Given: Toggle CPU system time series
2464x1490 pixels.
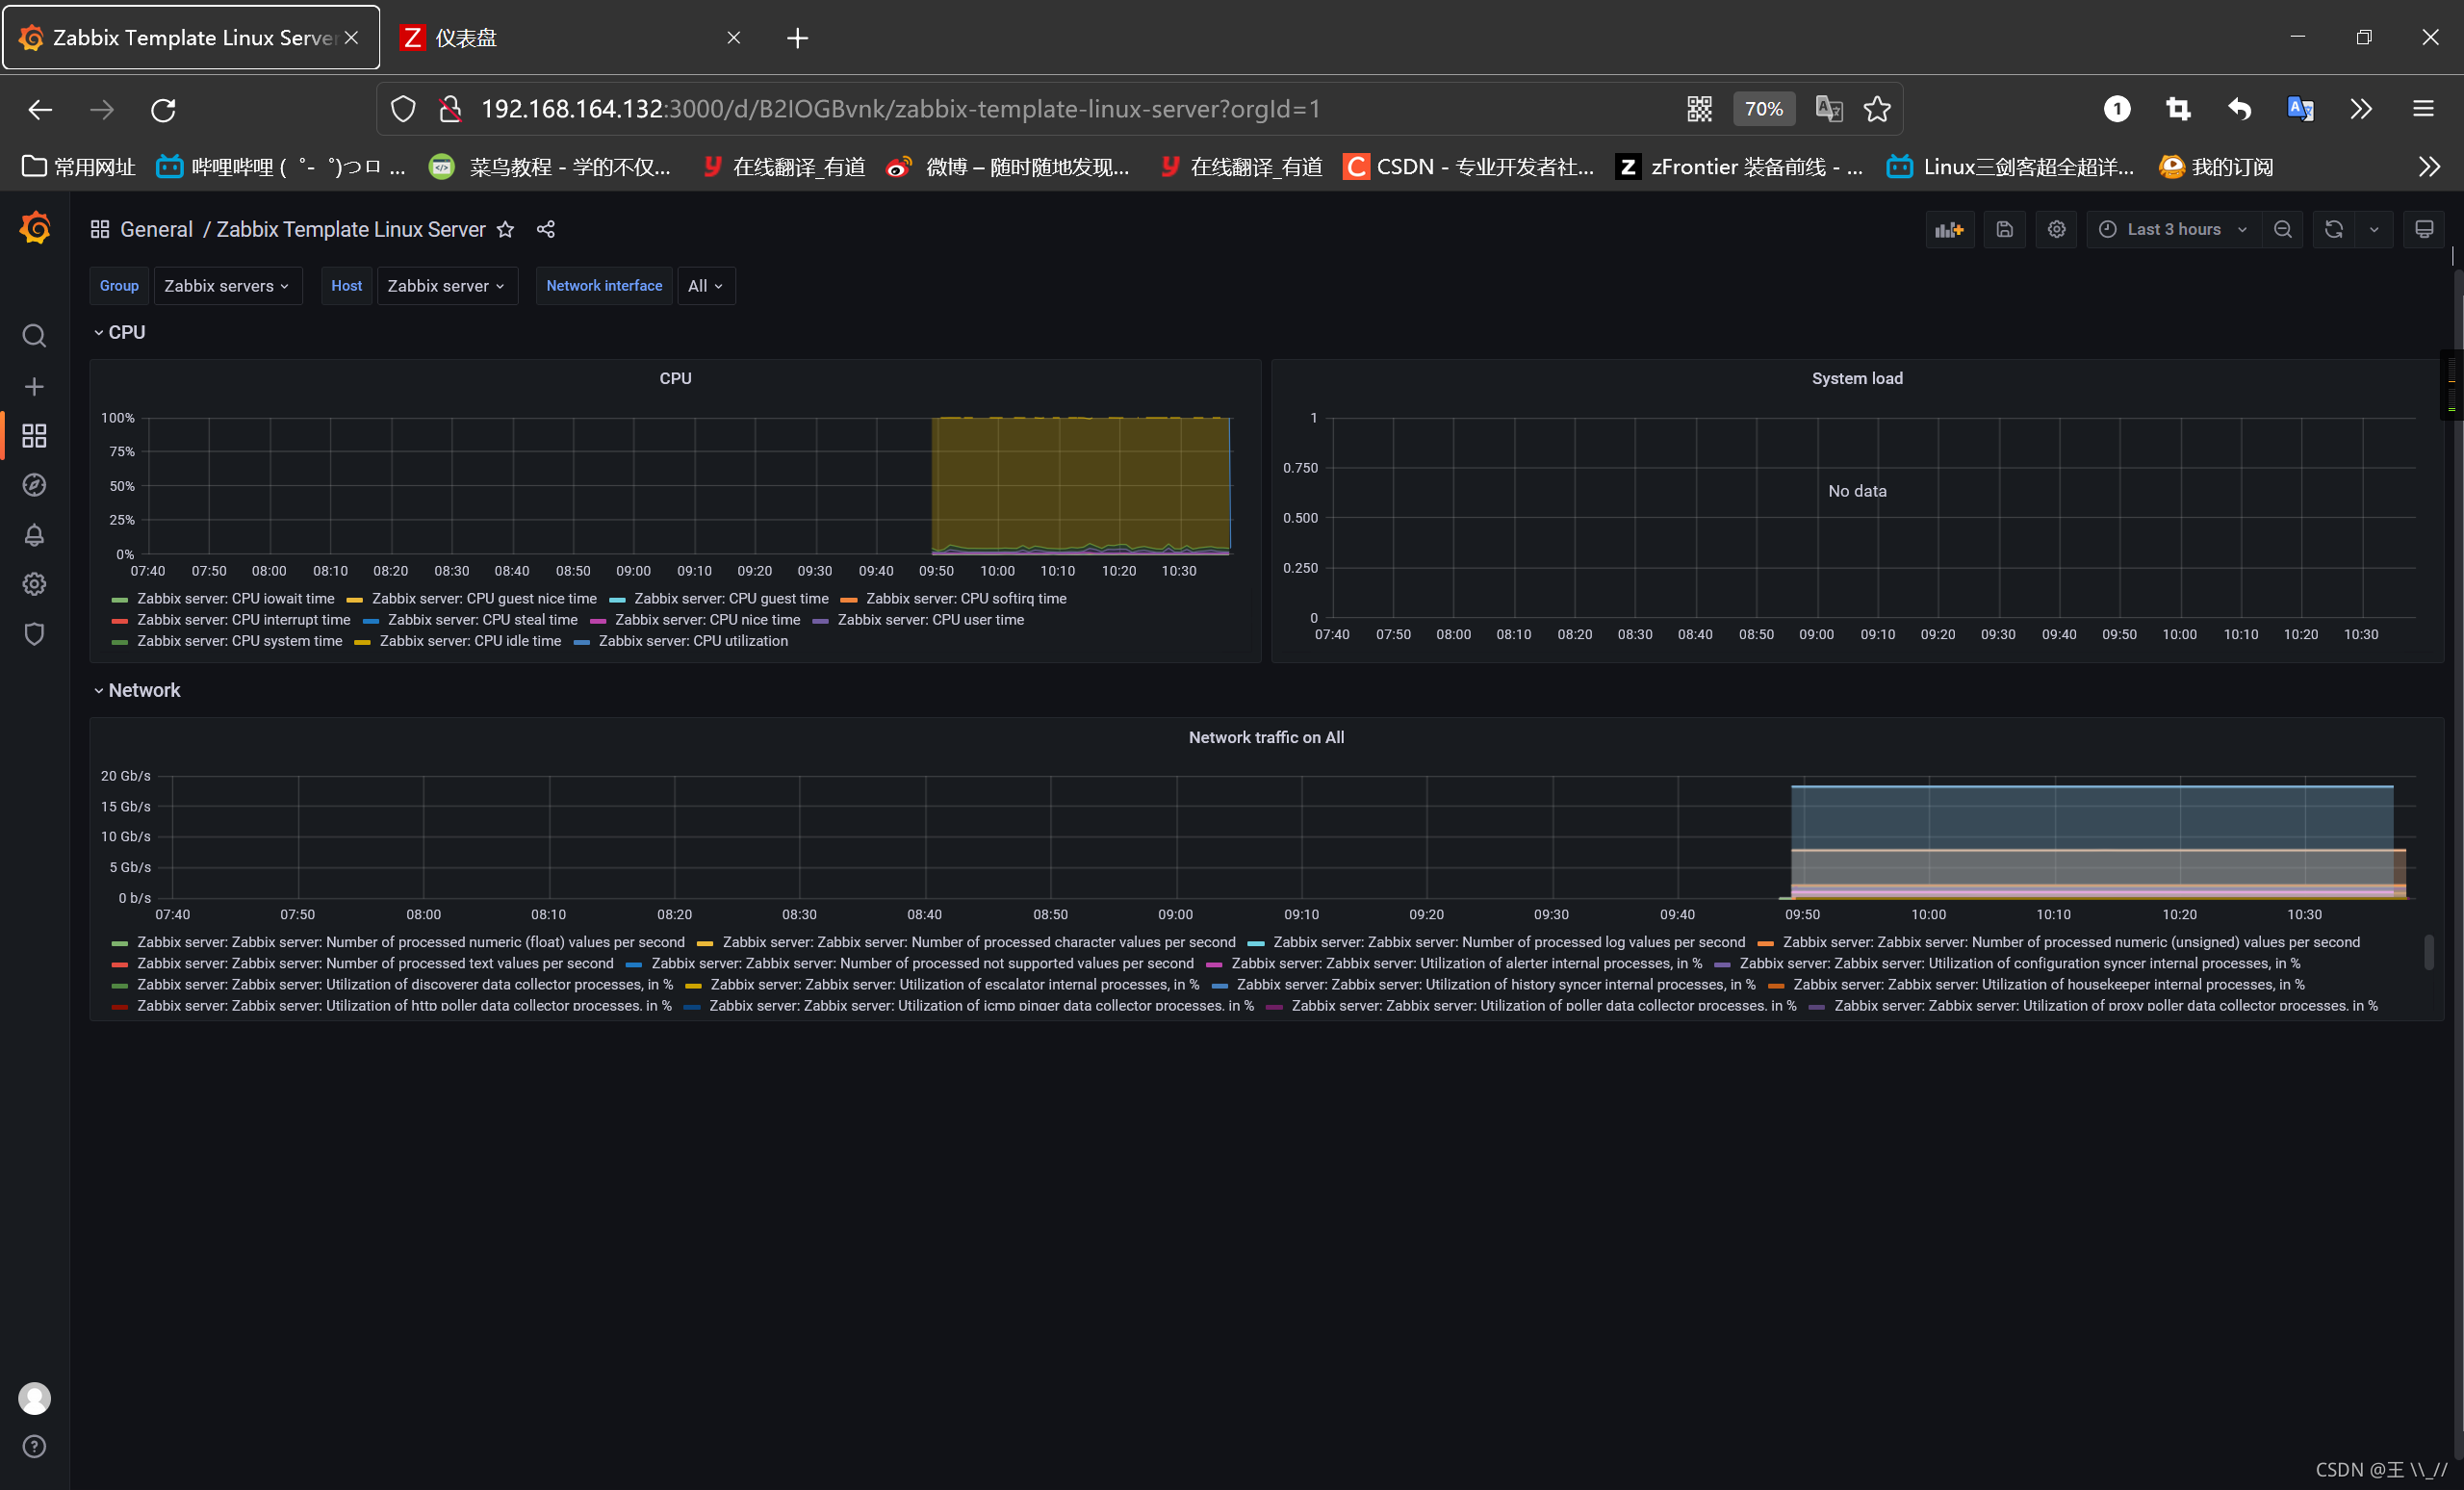Looking at the screenshot, I should click(239, 640).
